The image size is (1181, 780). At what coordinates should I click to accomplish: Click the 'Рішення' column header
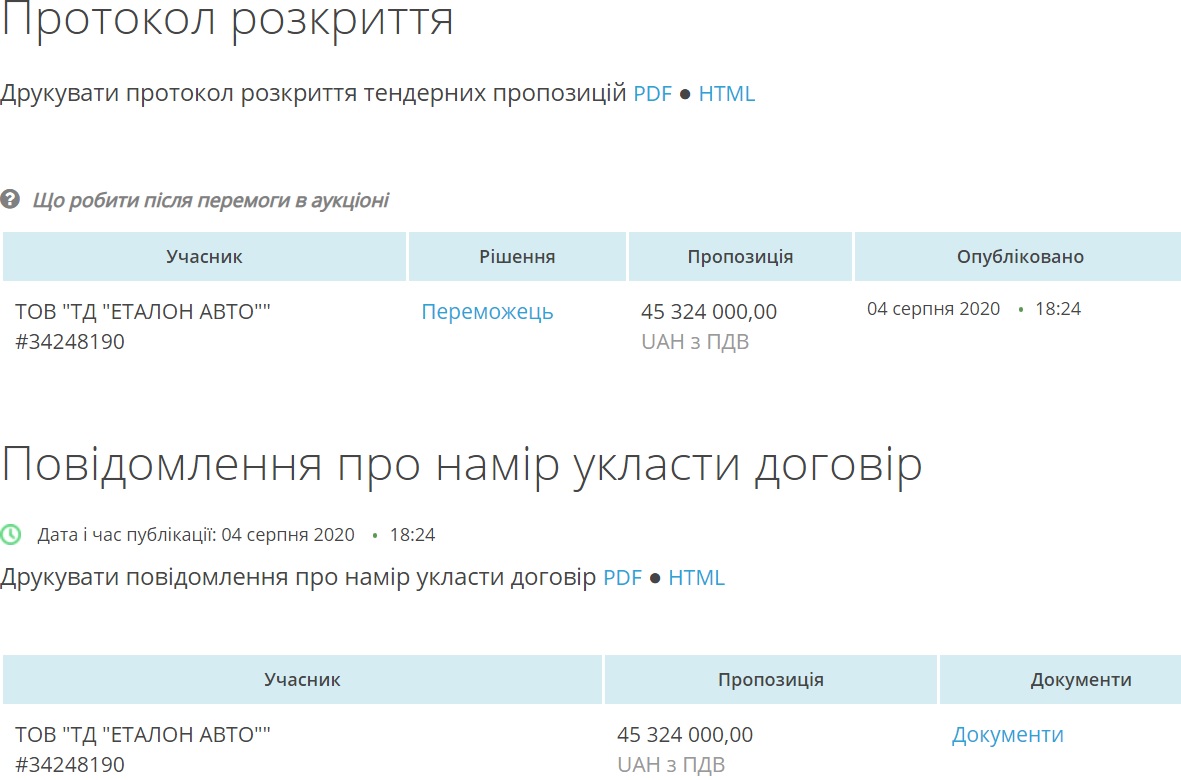(517, 257)
